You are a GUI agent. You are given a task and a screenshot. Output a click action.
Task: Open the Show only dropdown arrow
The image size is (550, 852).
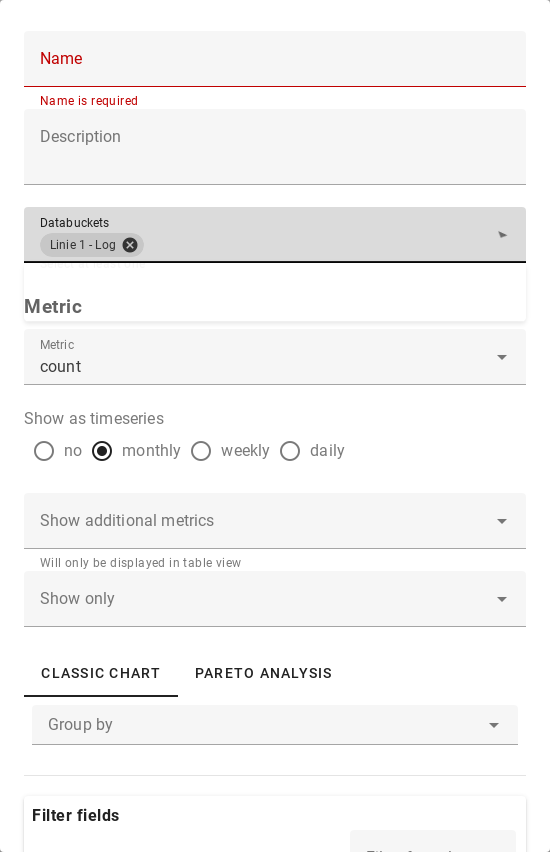[502, 599]
